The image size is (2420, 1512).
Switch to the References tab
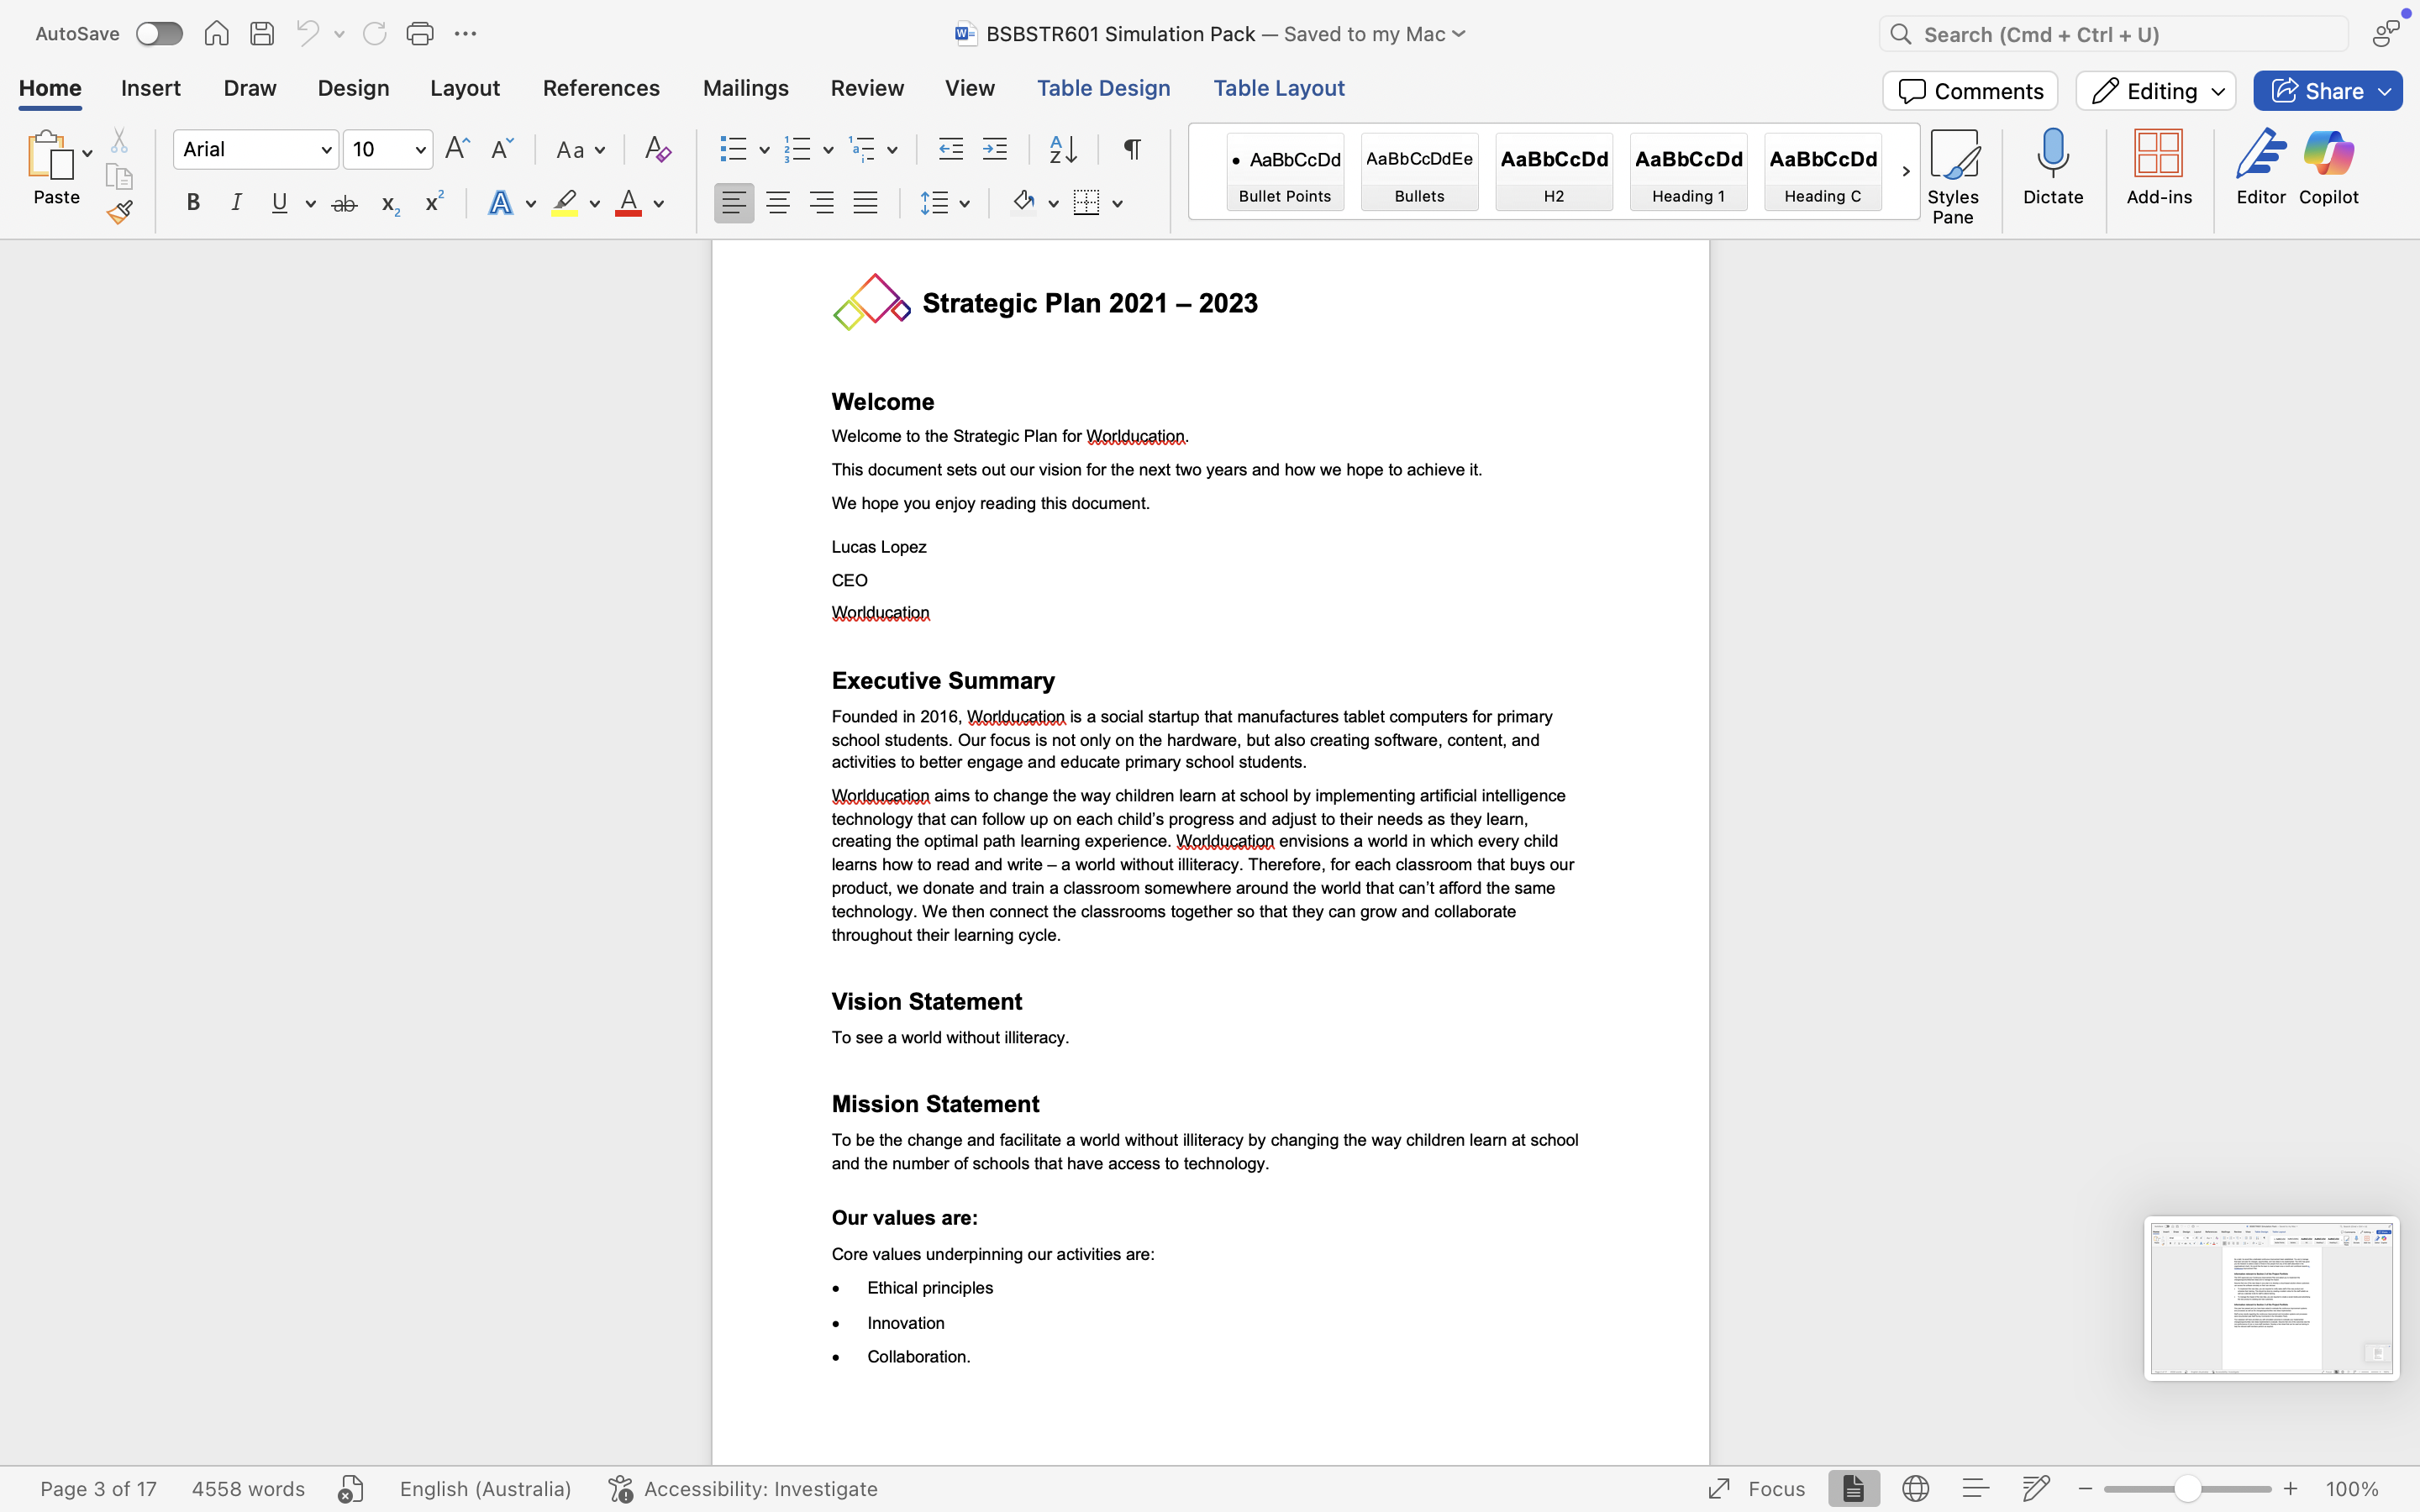coord(601,88)
